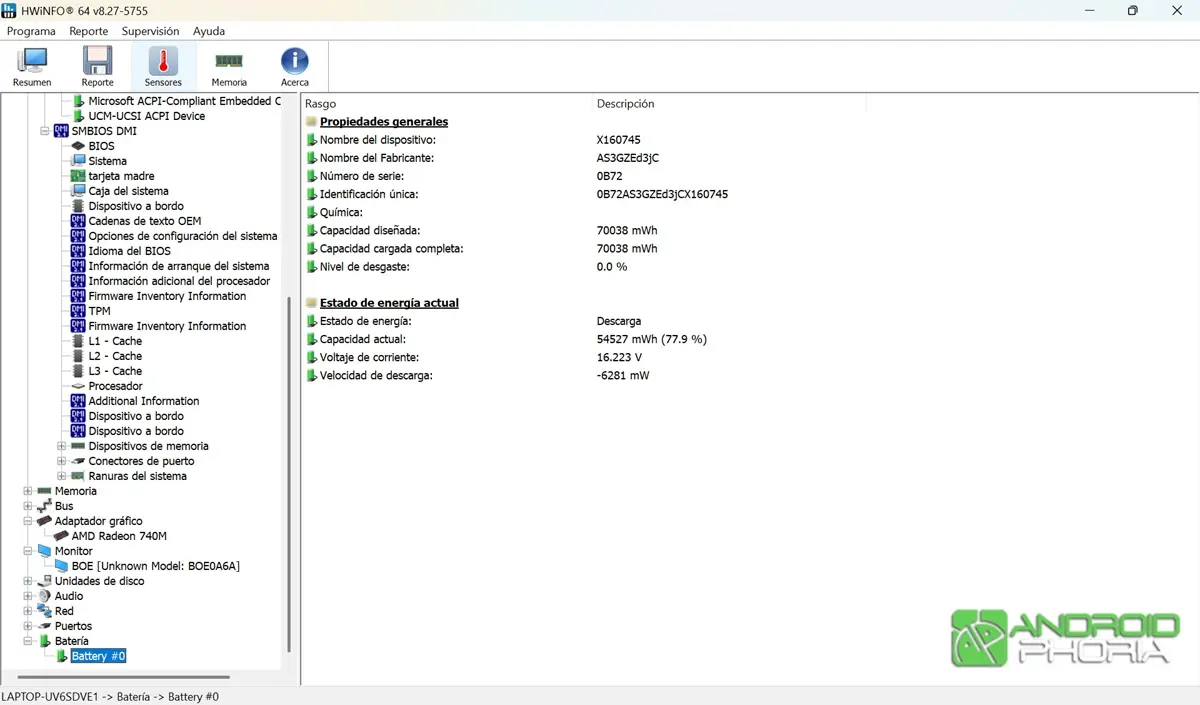The height and width of the screenshot is (705, 1200).
Task: Expand the Dispositivos de memoria node
Action: pyautogui.click(x=62, y=446)
